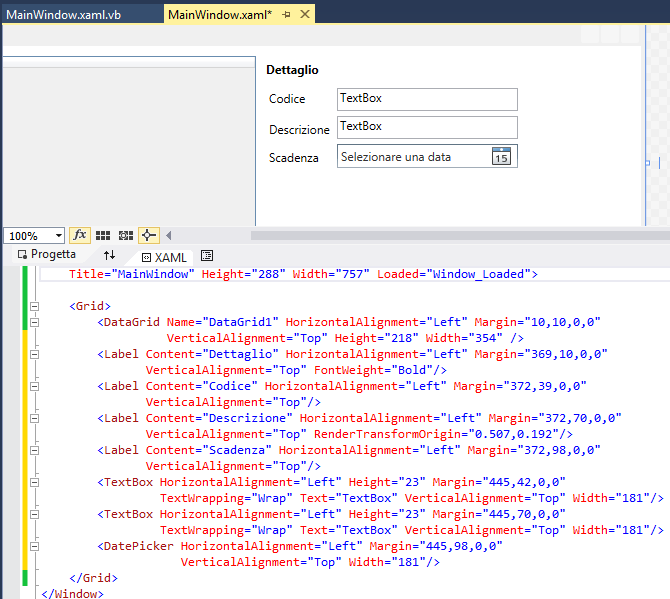Select the Codice label in designer
Image resolution: width=670 pixels, height=599 pixels.
pos(287,99)
